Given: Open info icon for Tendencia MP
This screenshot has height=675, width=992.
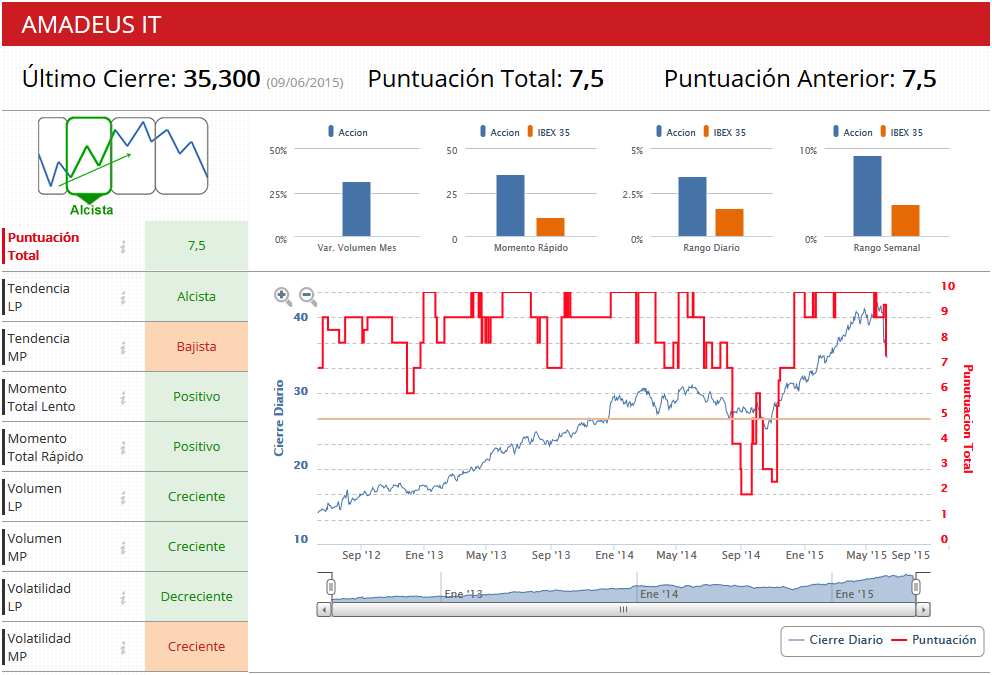Looking at the screenshot, I should [123, 347].
